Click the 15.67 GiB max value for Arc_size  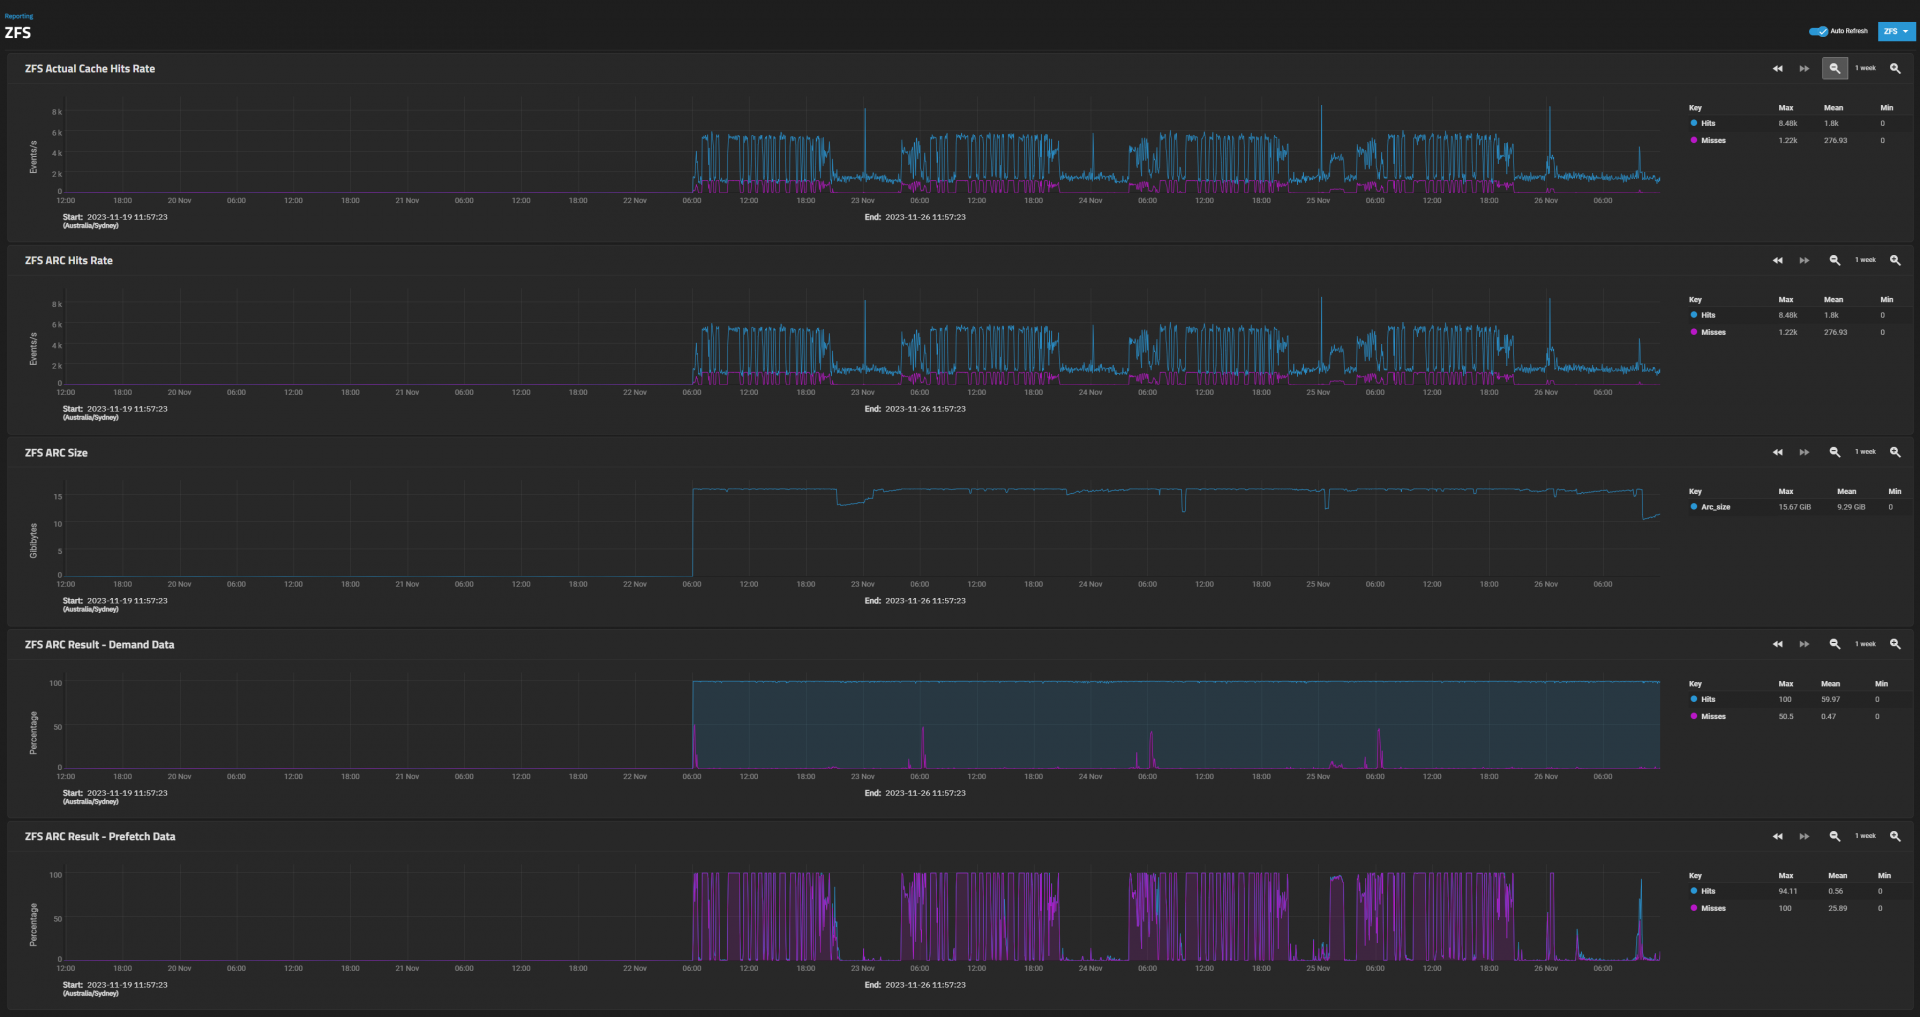(x=1794, y=507)
